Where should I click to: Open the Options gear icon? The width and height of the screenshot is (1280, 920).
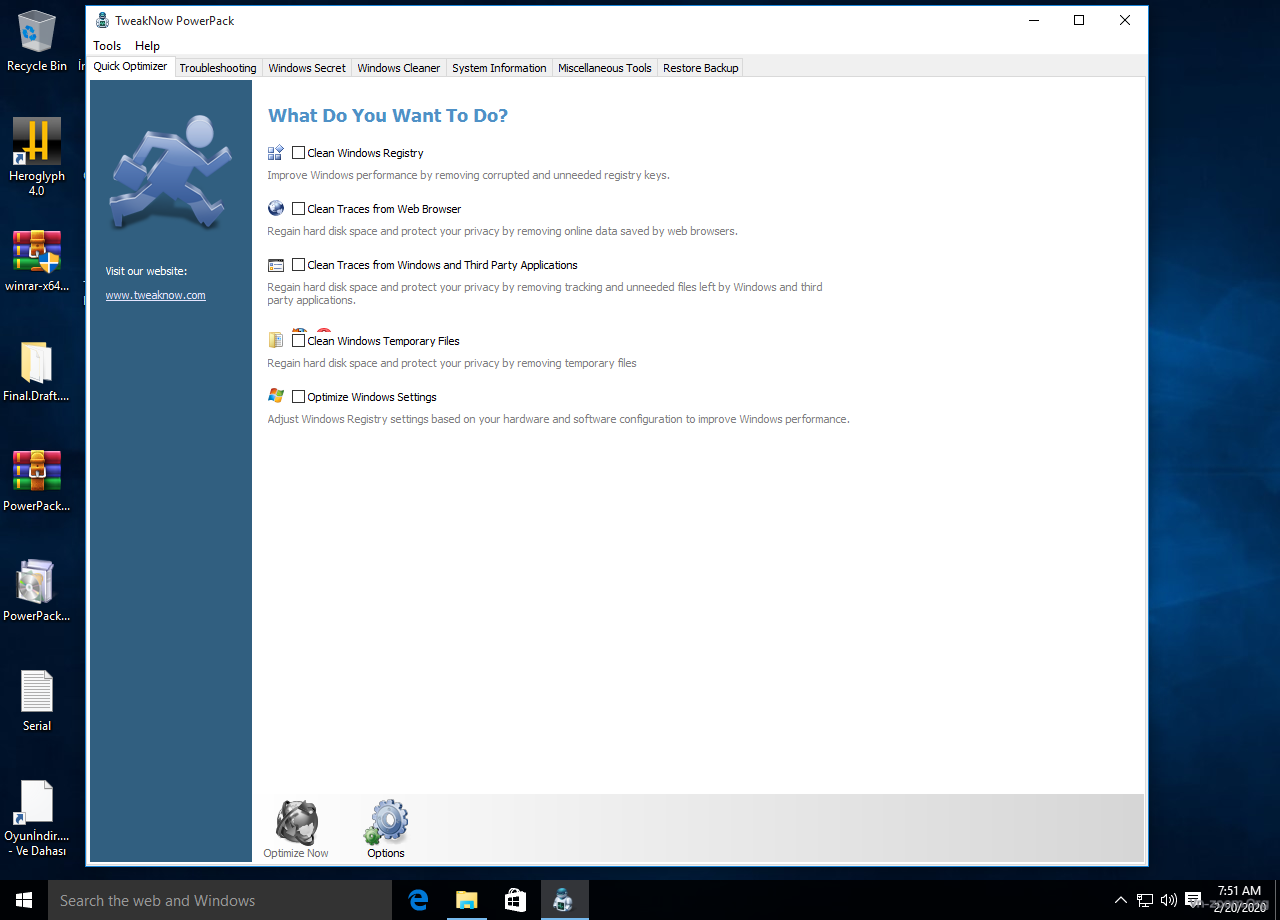tap(386, 824)
